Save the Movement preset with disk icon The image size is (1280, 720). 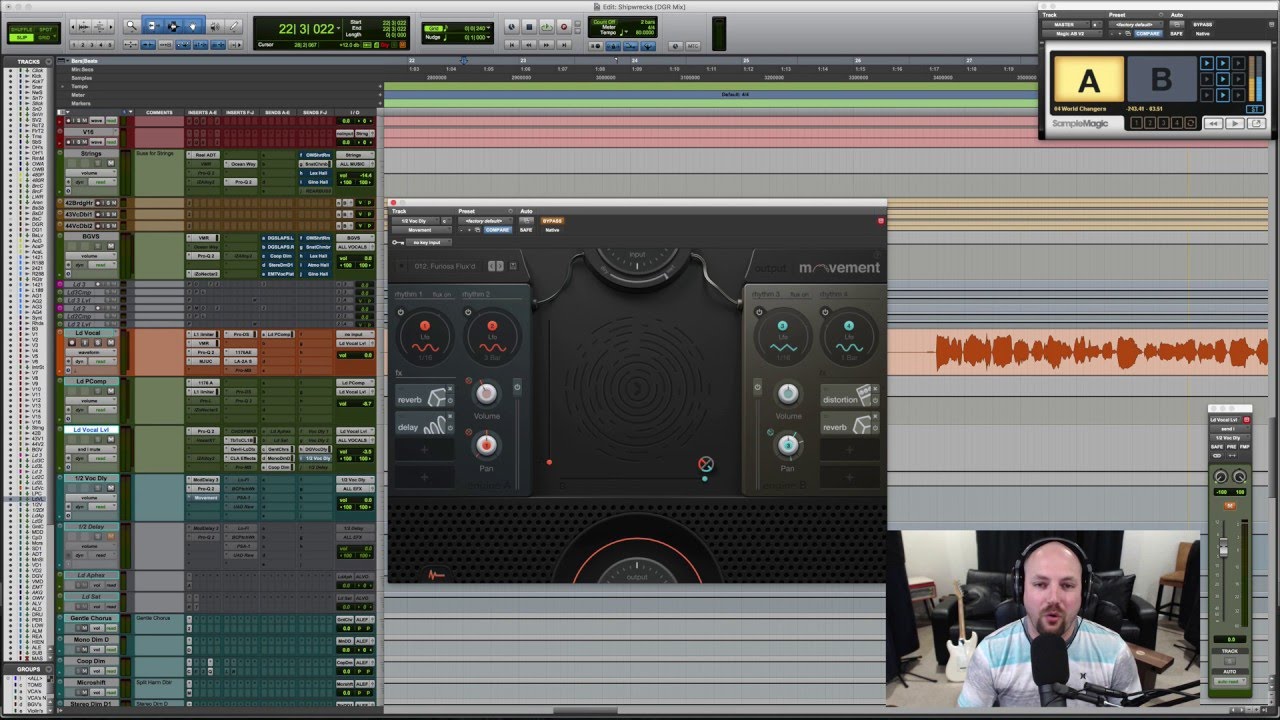(513, 266)
